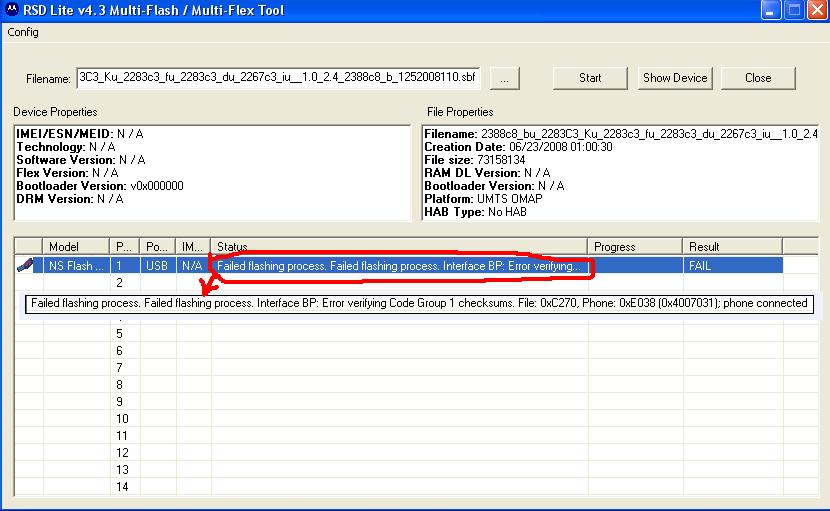Screen dimensions: 830x511
Task: Select the NS Flash model cell
Action: [x=76, y=266]
